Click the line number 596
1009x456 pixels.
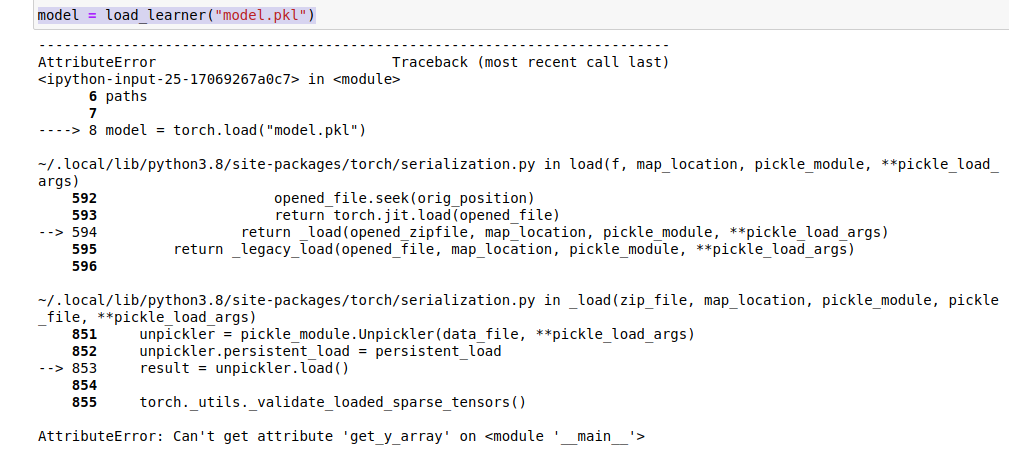click(84, 266)
